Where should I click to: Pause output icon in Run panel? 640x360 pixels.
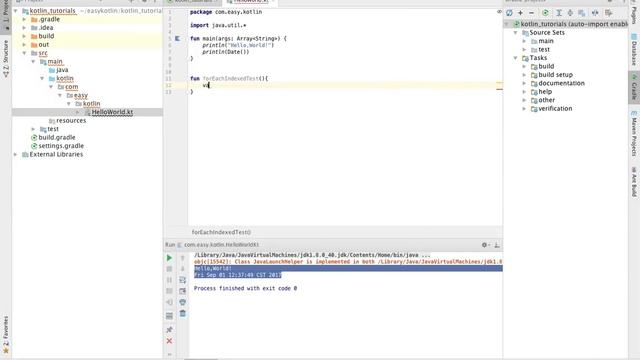pyautogui.click(x=169, y=280)
